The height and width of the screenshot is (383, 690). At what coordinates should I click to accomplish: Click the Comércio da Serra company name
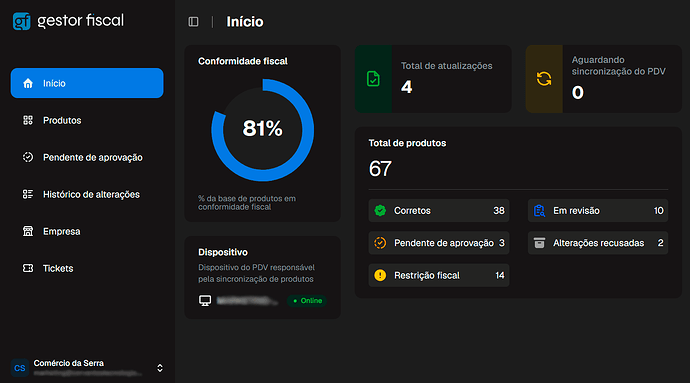(x=69, y=363)
